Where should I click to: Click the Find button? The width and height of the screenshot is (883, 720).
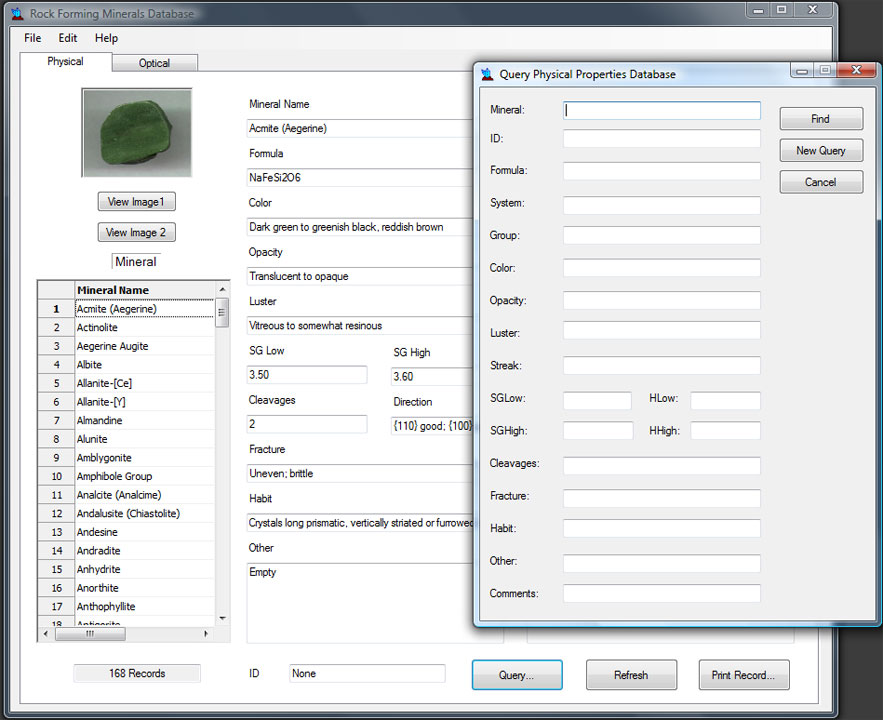[x=820, y=119]
